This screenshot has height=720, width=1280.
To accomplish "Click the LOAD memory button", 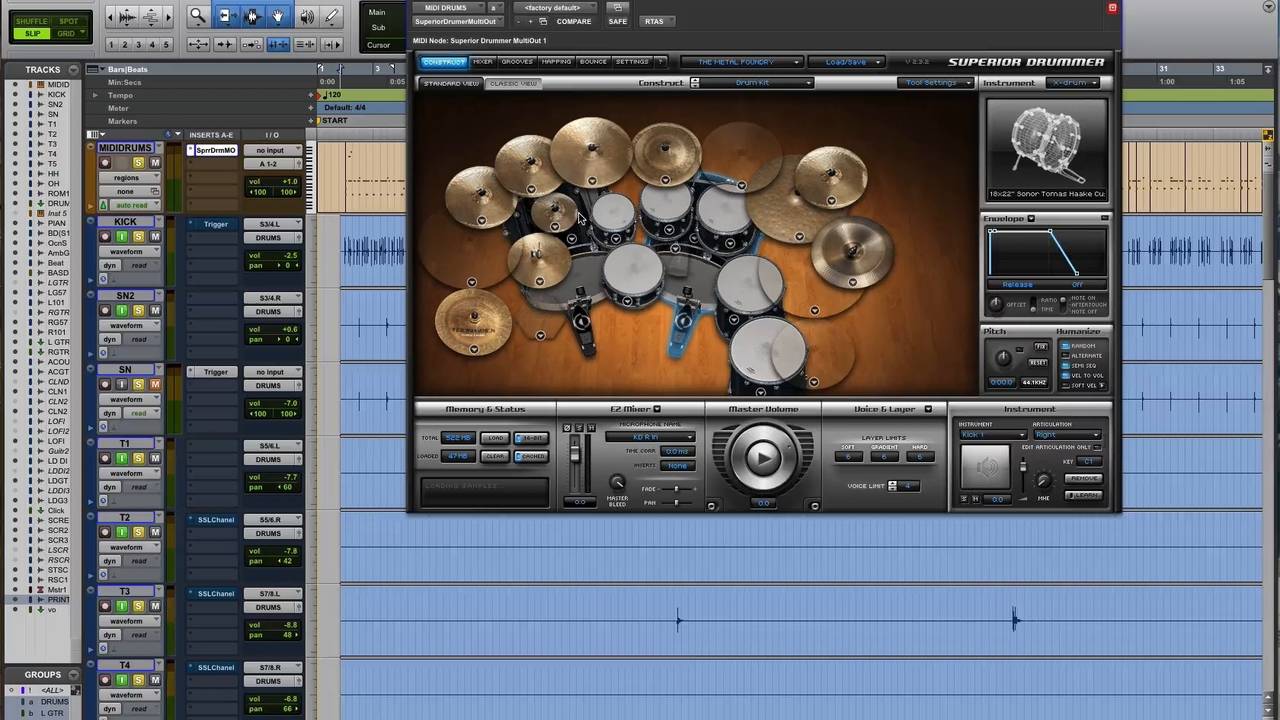I will tap(495, 438).
